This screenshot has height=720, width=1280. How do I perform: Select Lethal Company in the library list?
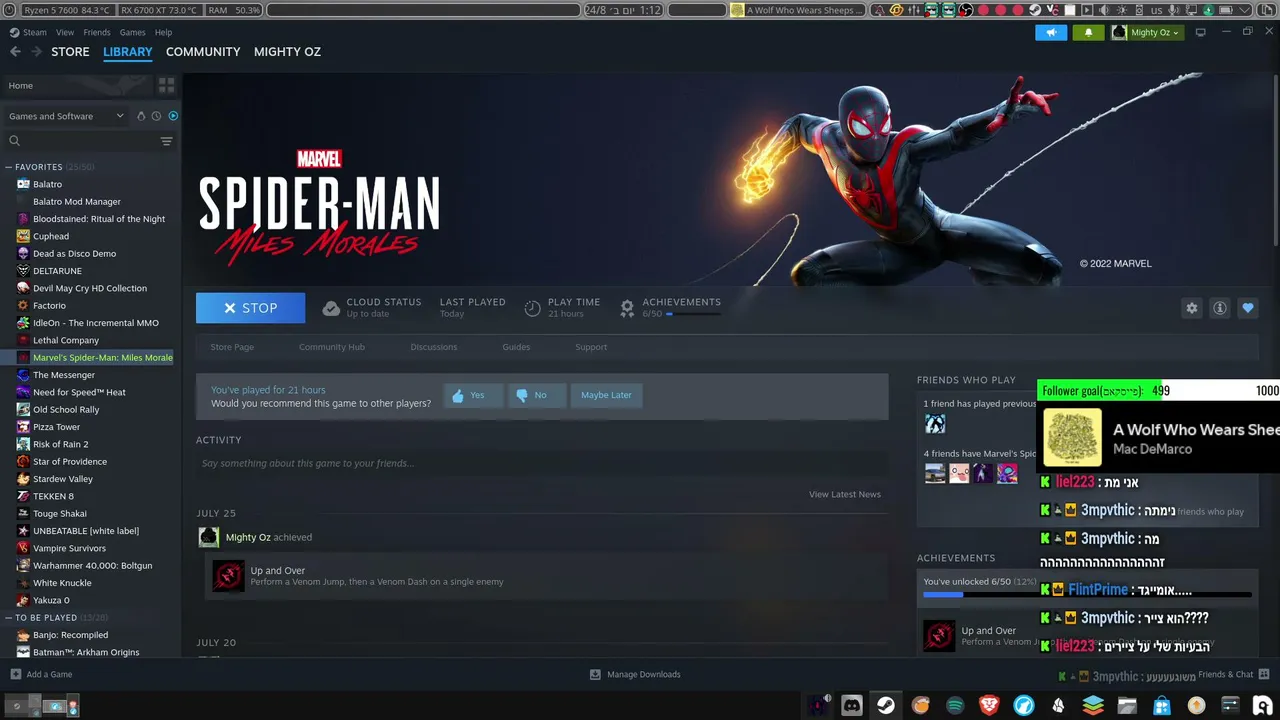click(x=66, y=340)
